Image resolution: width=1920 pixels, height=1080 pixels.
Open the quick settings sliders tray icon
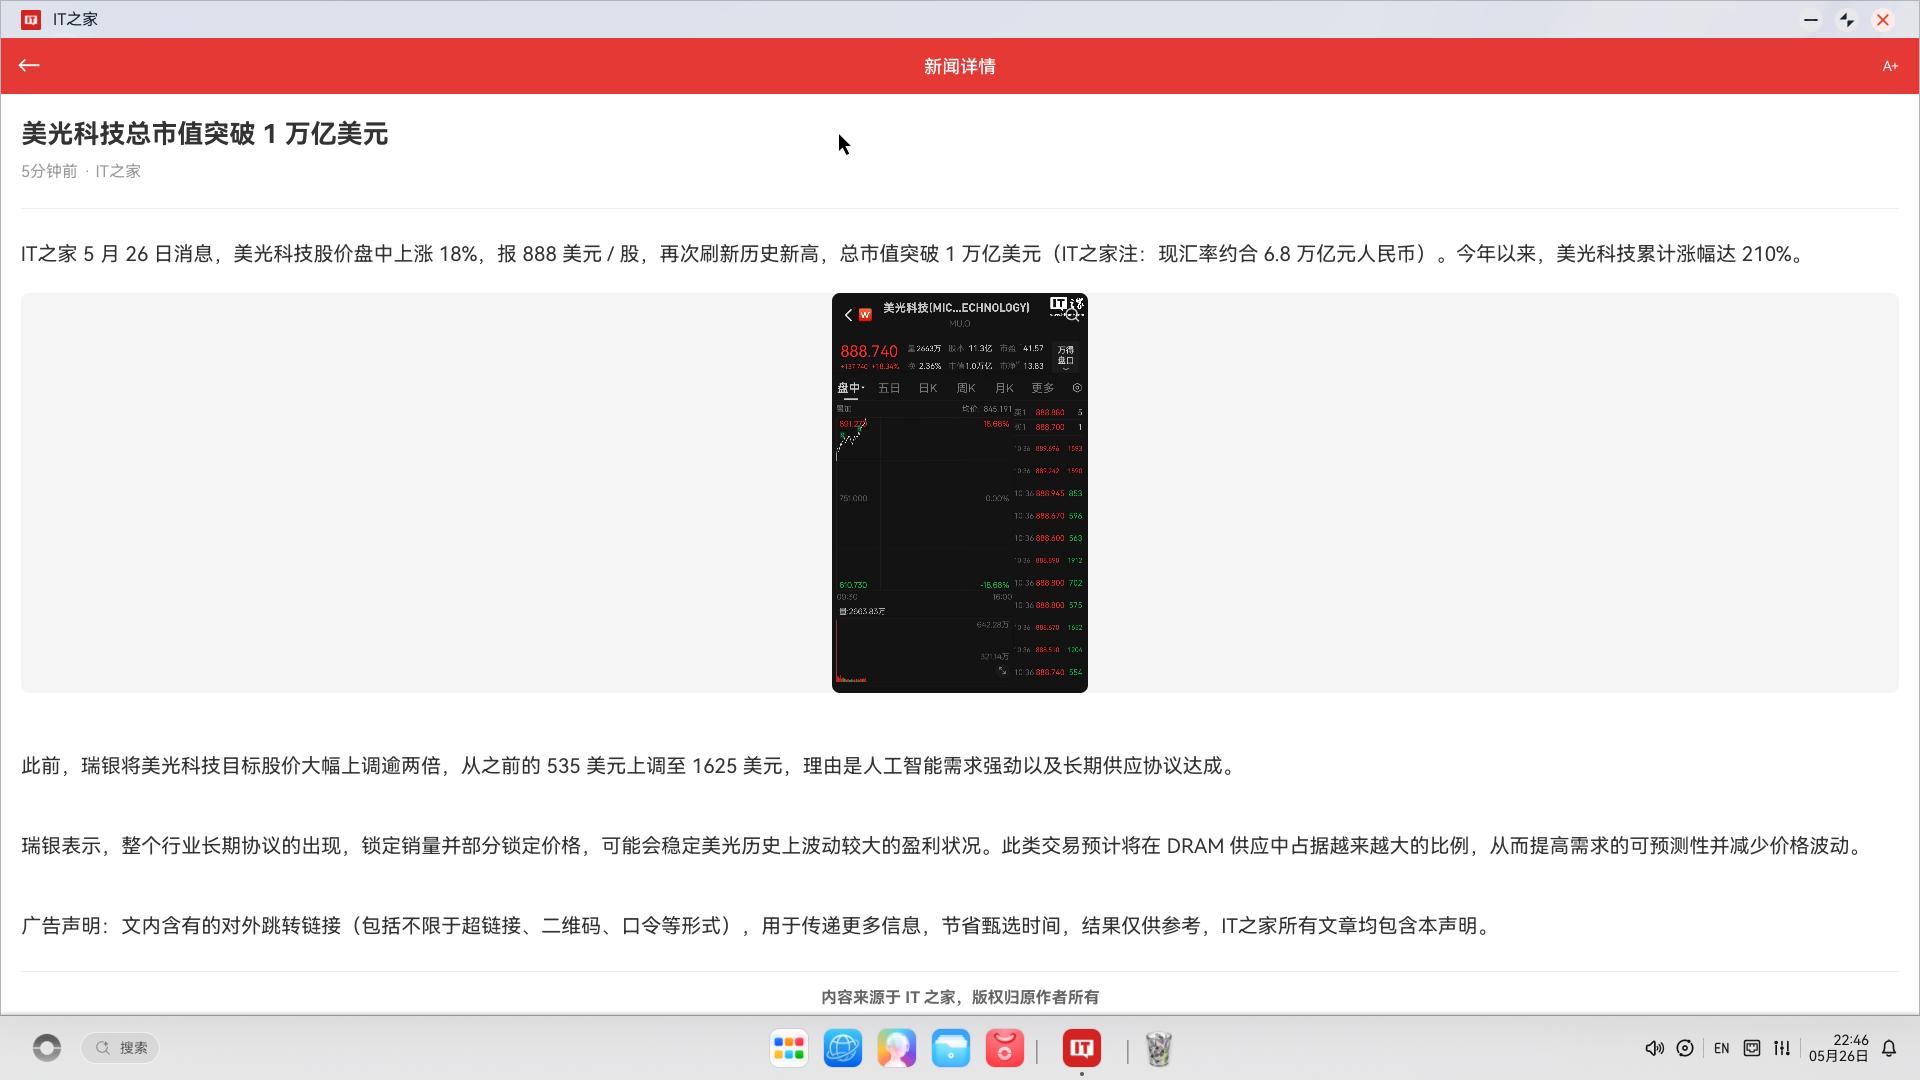(1782, 1048)
